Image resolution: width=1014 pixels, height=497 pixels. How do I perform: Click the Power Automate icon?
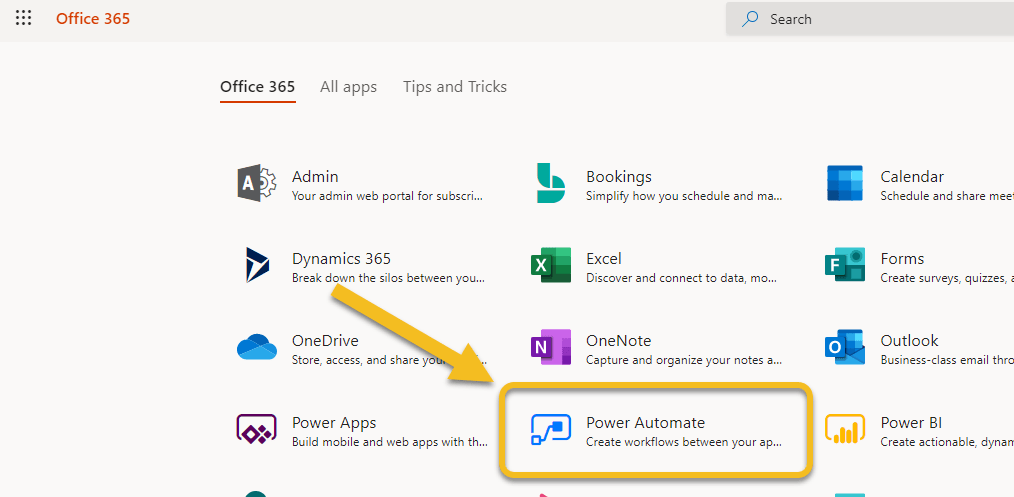pos(551,429)
